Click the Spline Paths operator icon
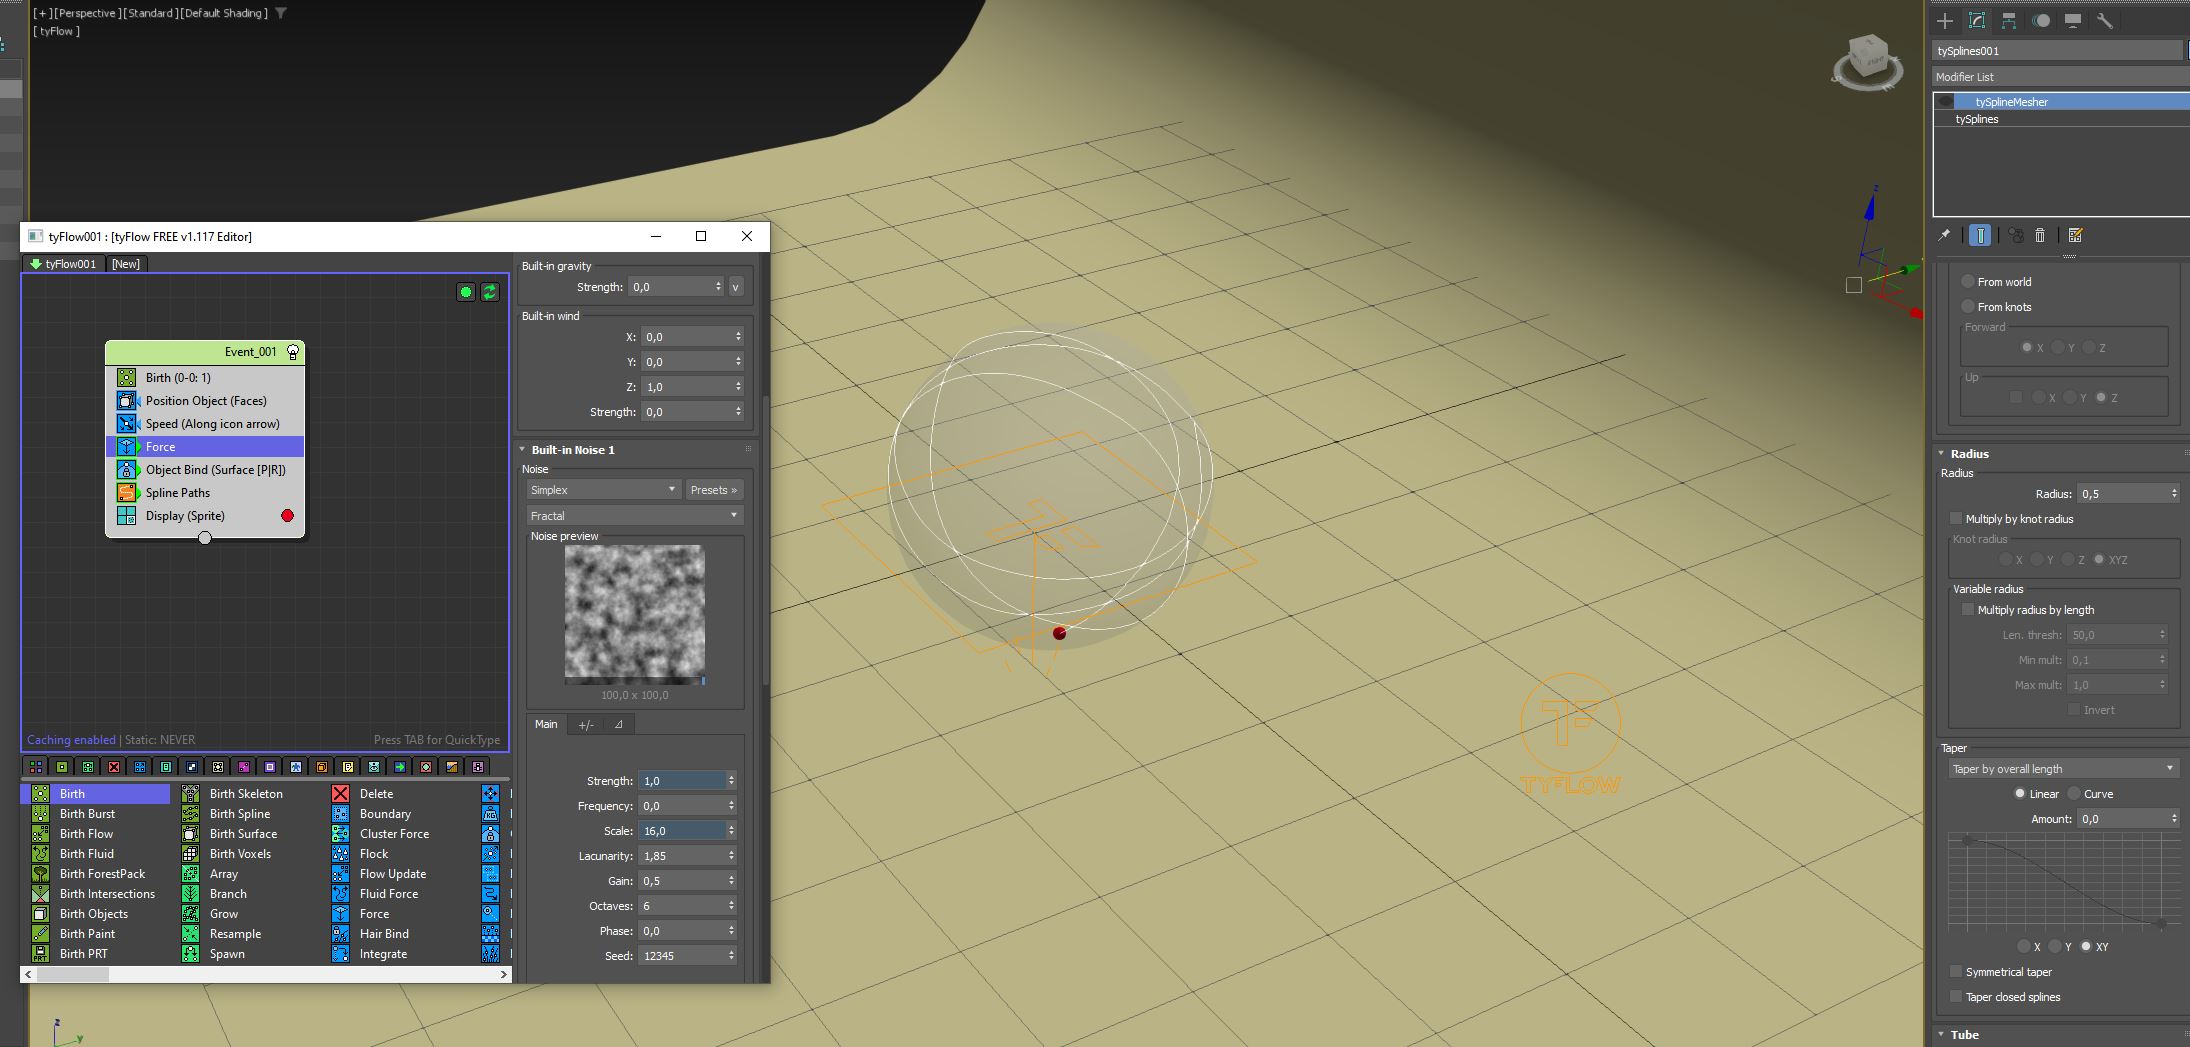 (127, 493)
